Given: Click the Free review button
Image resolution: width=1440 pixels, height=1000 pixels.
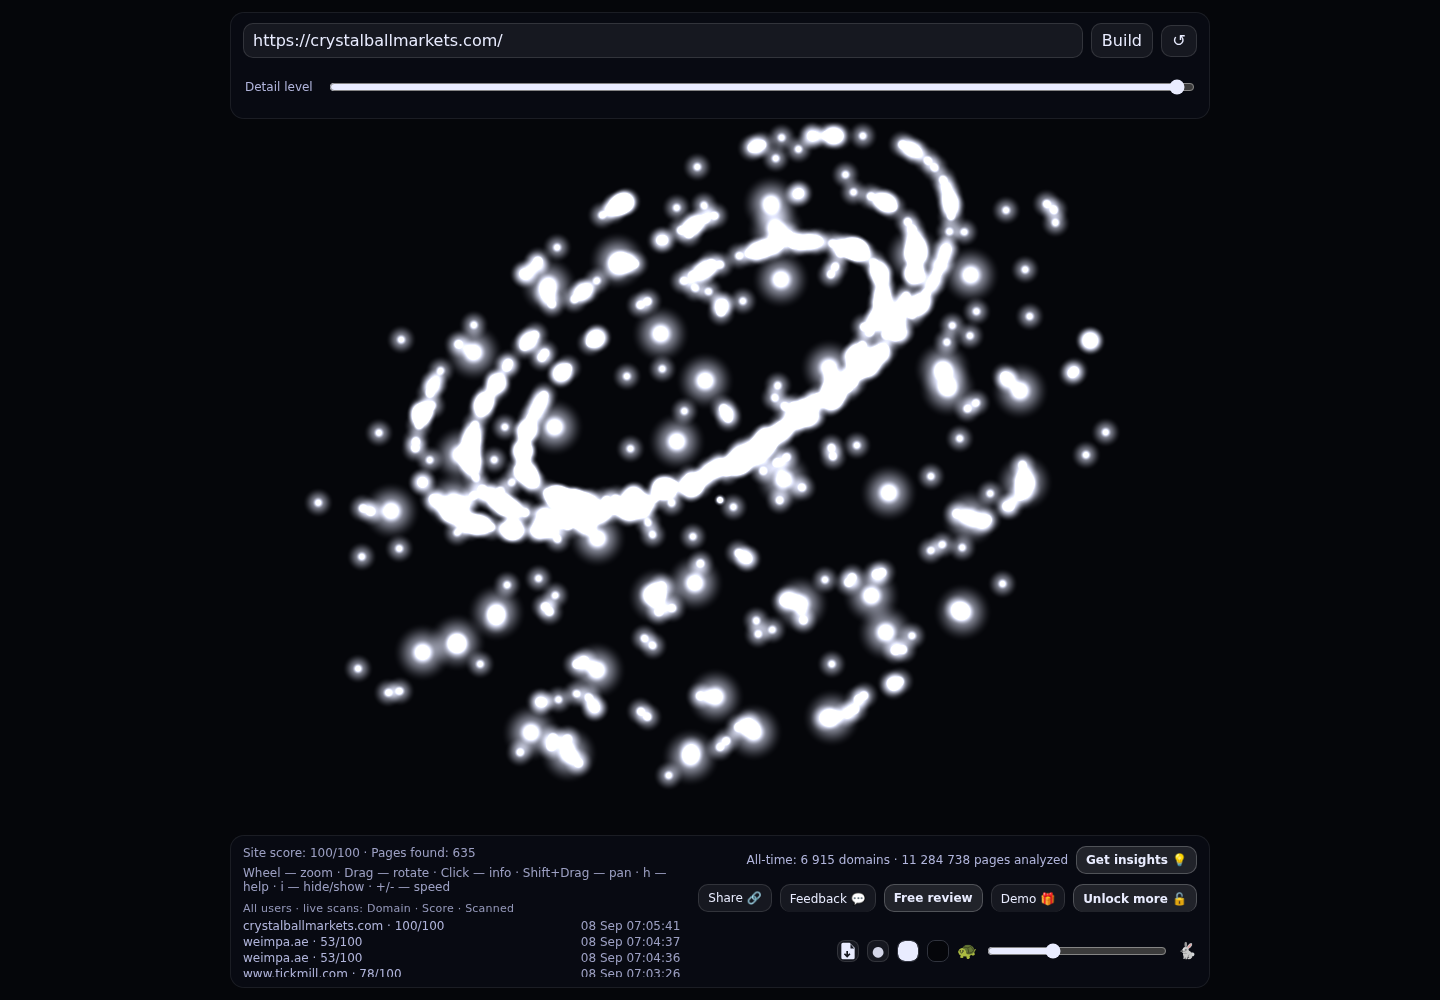Looking at the screenshot, I should (933, 898).
